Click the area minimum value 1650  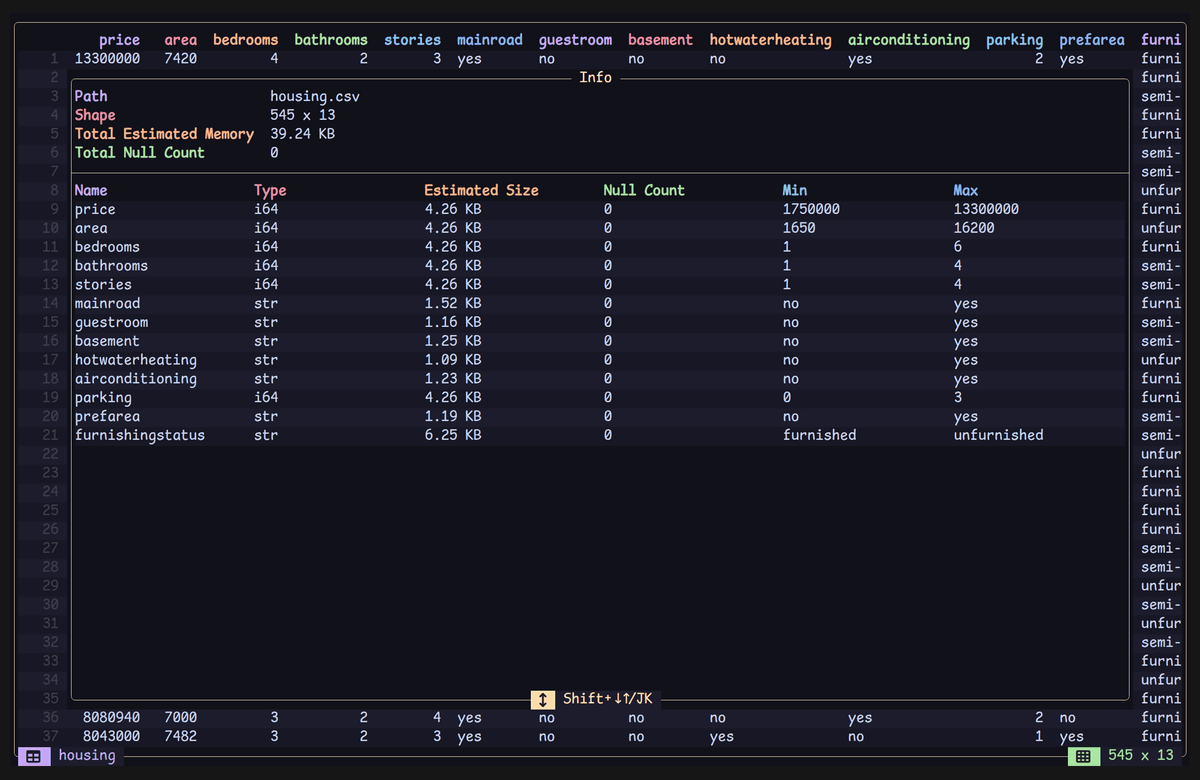point(799,228)
